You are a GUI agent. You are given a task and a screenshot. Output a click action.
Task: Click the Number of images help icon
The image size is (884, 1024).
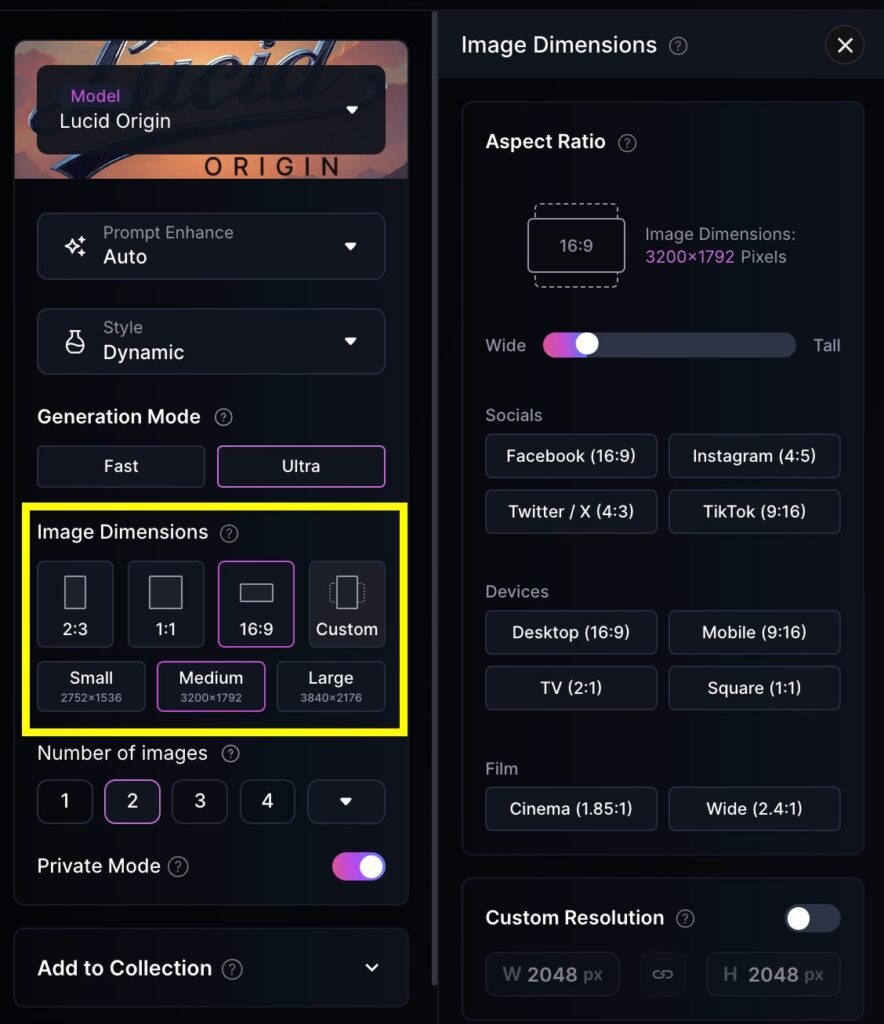(230, 754)
